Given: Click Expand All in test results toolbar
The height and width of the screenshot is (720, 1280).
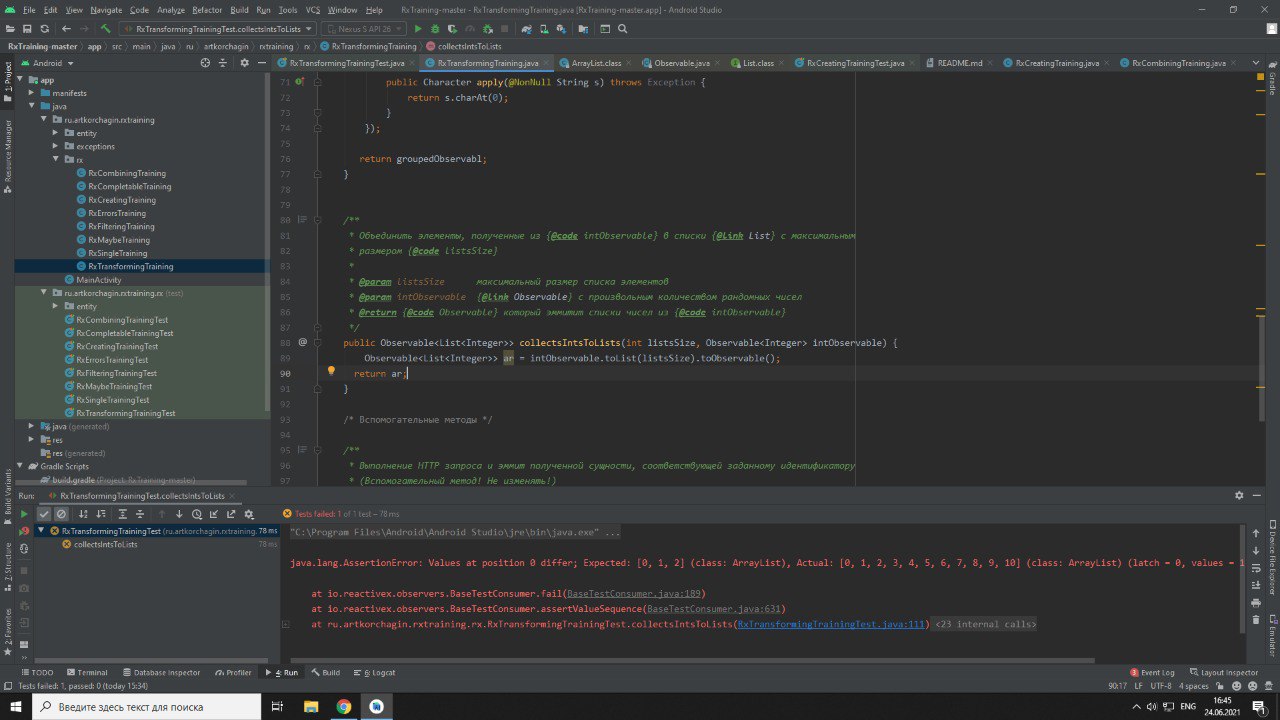Looking at the screenshot, I should pos(125,514).
